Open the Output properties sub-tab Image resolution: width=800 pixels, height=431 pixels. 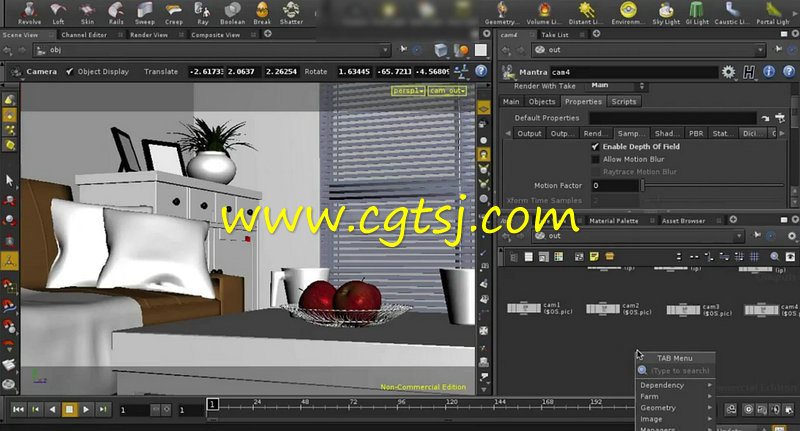[529, 133]
